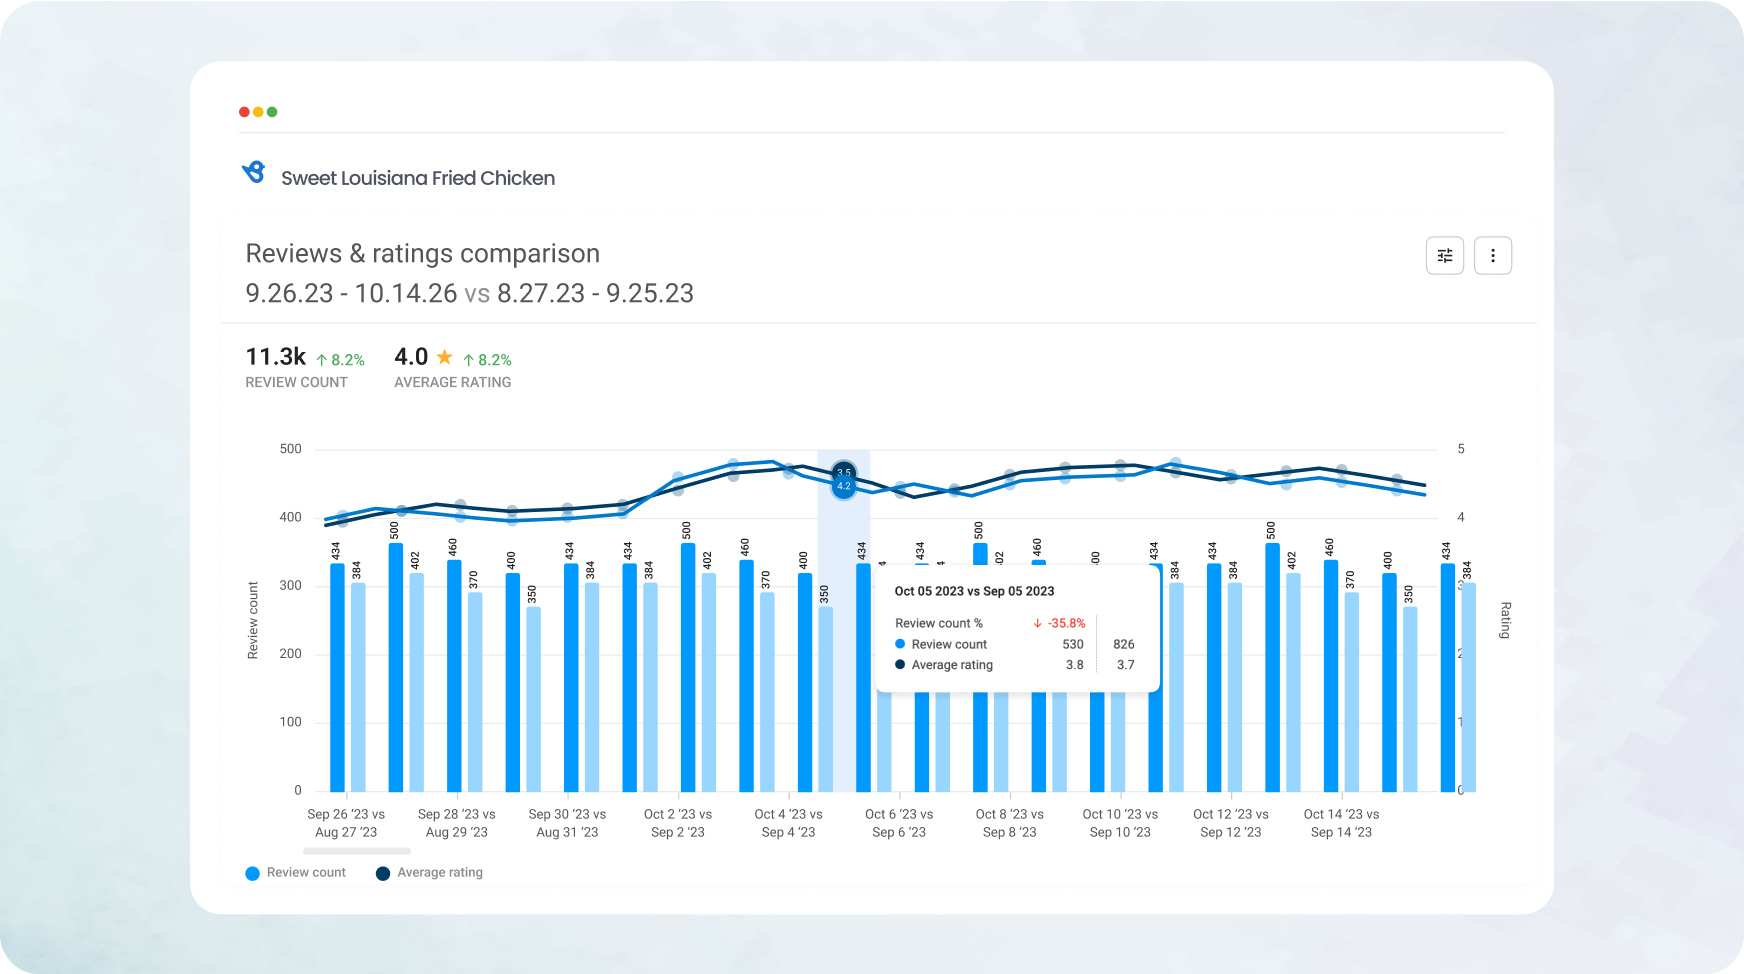Toggle the Review count legend item
This screenshot has width=1744, height=974.
tap(295, 872)
